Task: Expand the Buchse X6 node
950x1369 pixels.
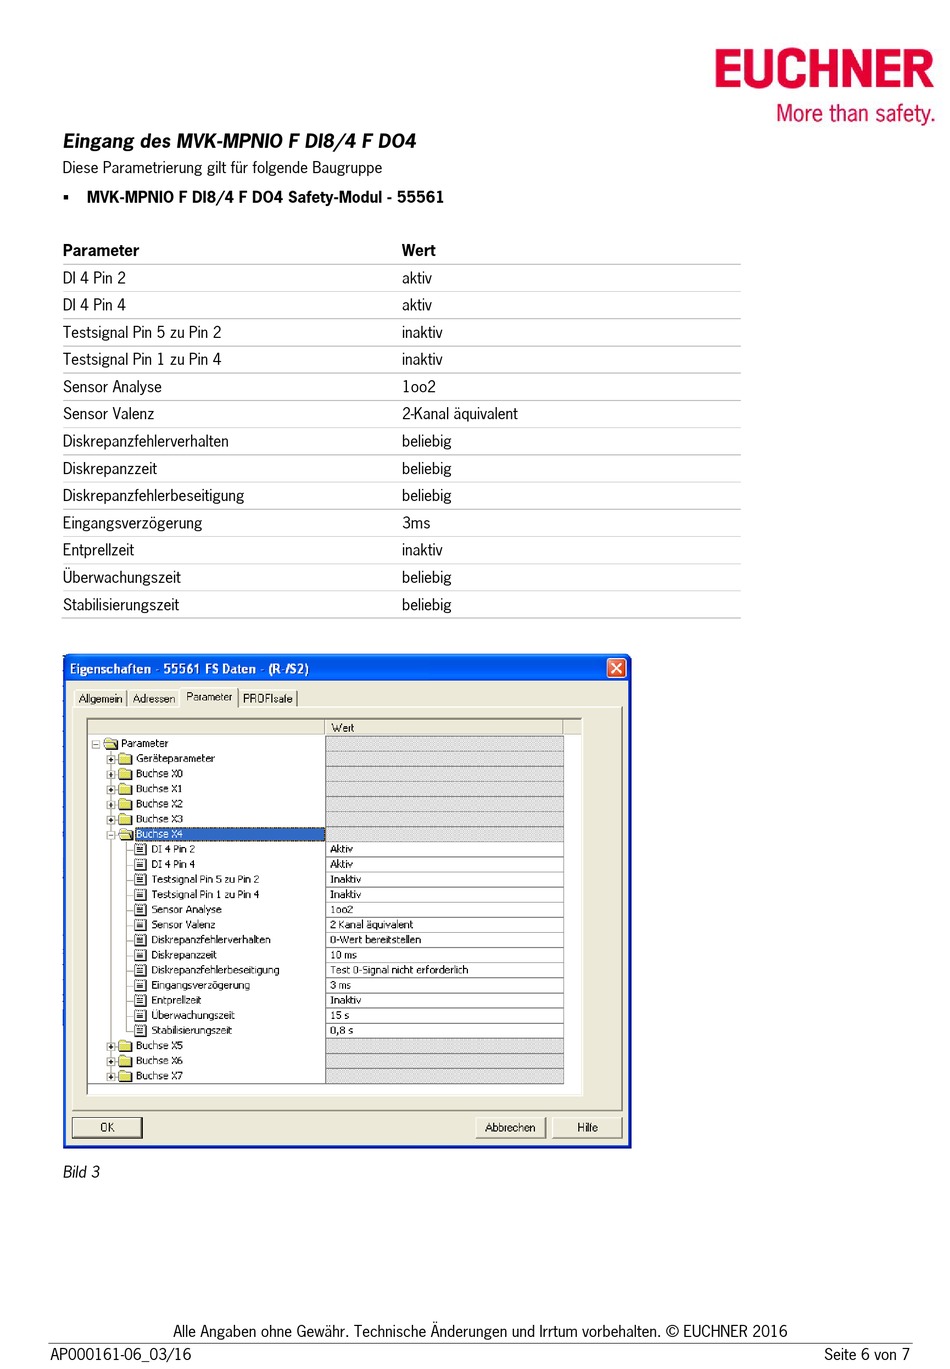Action: click(111, 1061)
